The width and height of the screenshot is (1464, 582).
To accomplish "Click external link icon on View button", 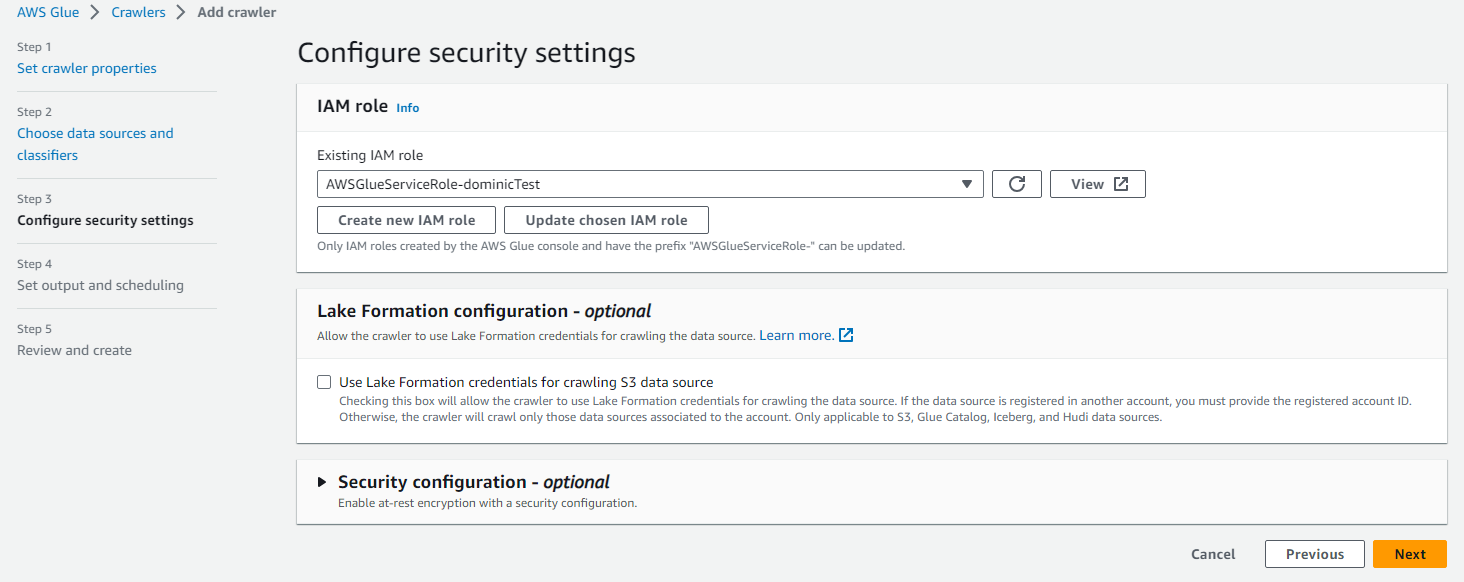I will tap(1121, 184).
